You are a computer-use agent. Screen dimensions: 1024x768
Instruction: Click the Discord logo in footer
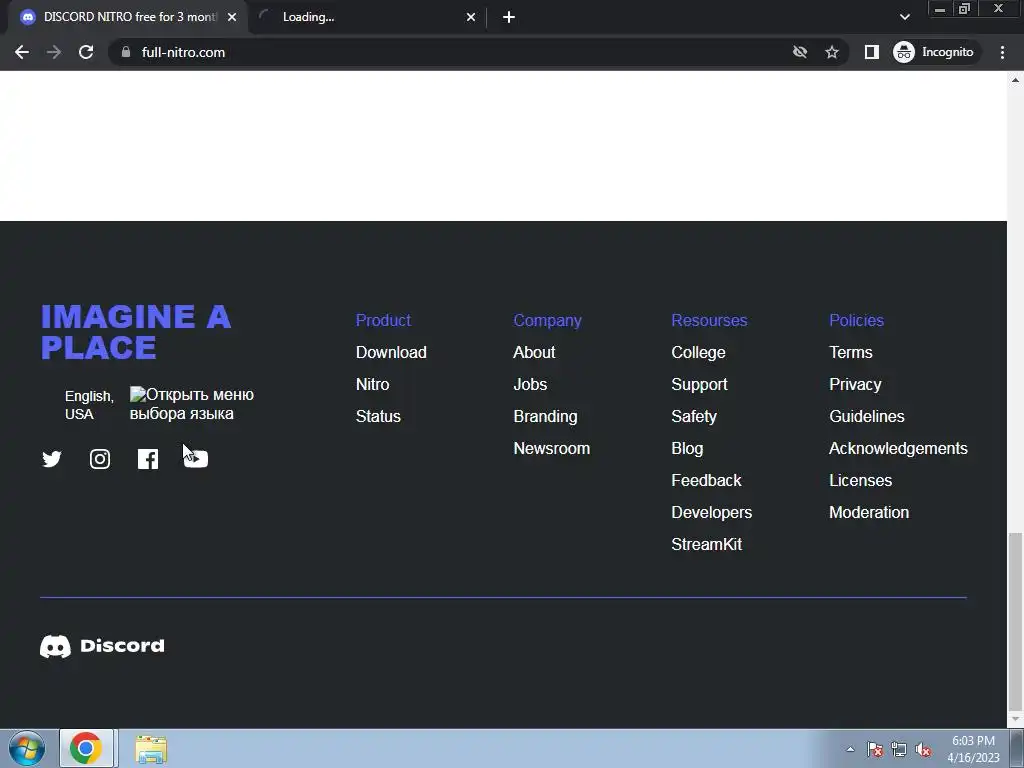click(102, 646)
